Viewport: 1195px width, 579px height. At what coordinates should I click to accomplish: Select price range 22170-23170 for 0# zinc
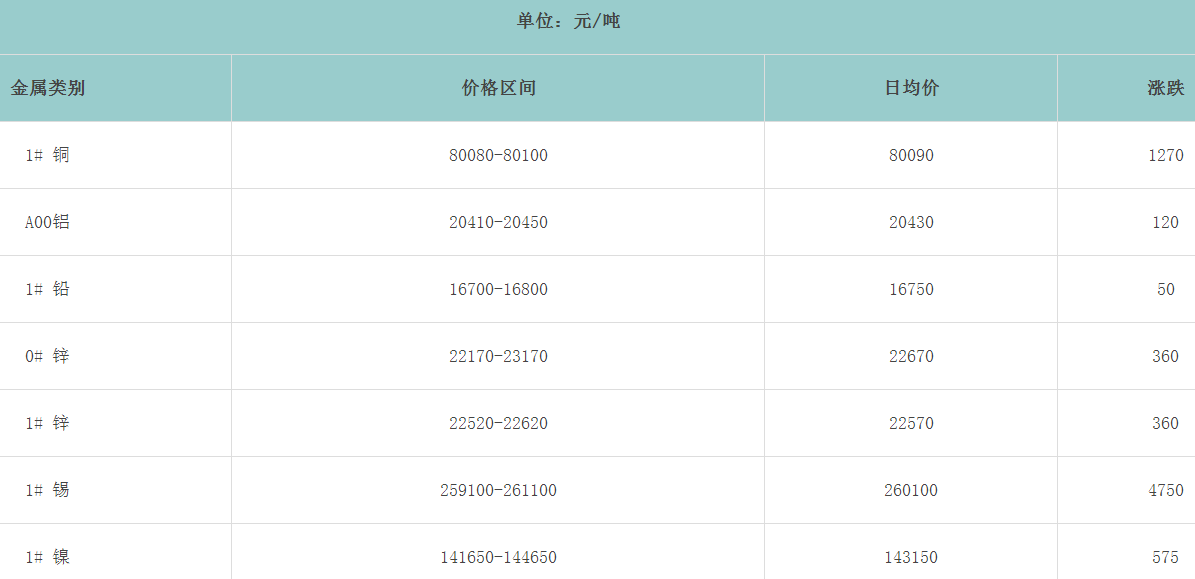[498, 356]
